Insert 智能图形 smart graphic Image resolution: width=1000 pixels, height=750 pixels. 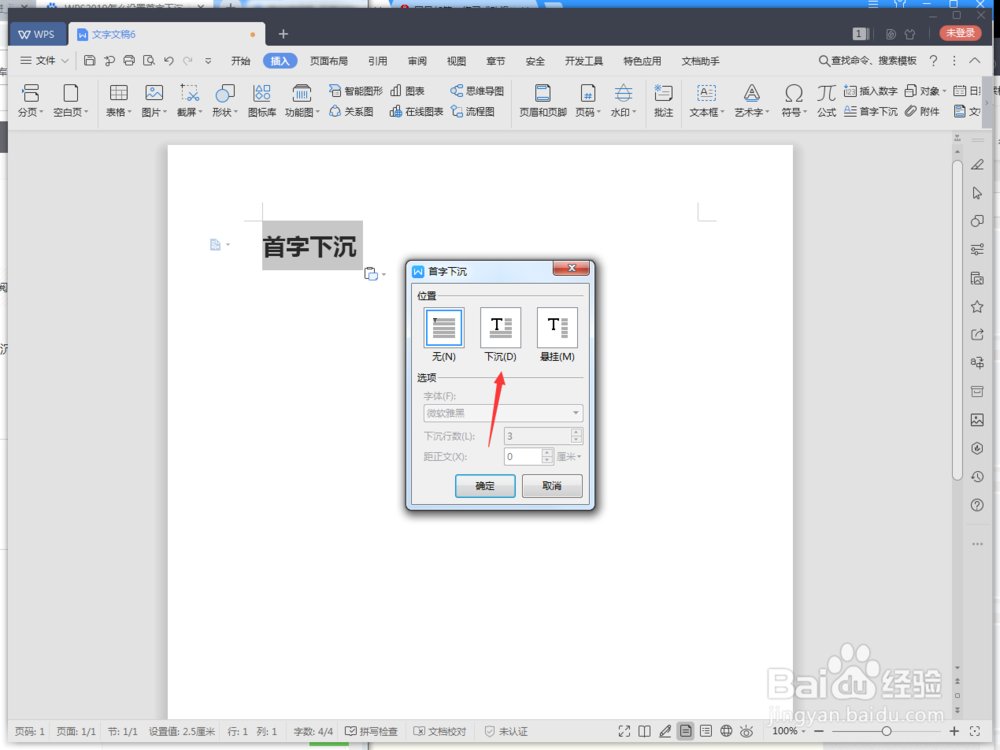point(356,91)
